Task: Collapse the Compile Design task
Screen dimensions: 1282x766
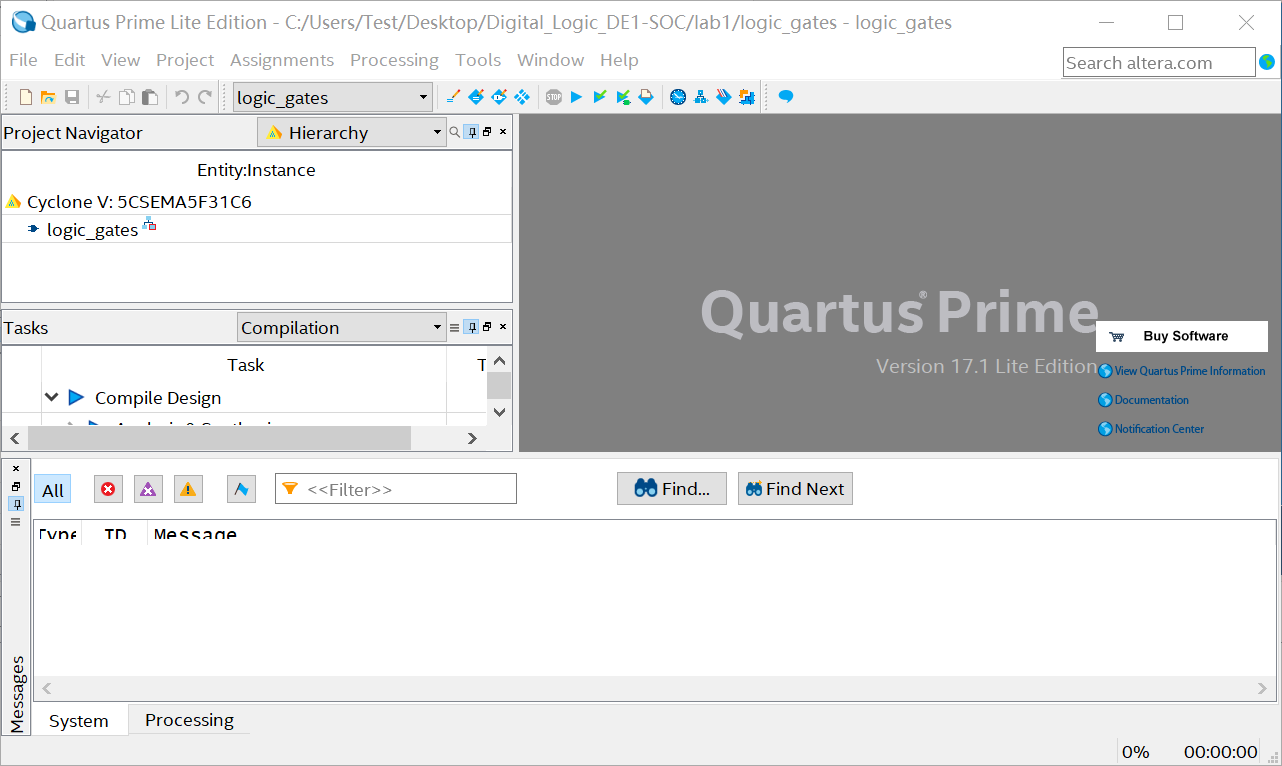Action: coord(52,398)
